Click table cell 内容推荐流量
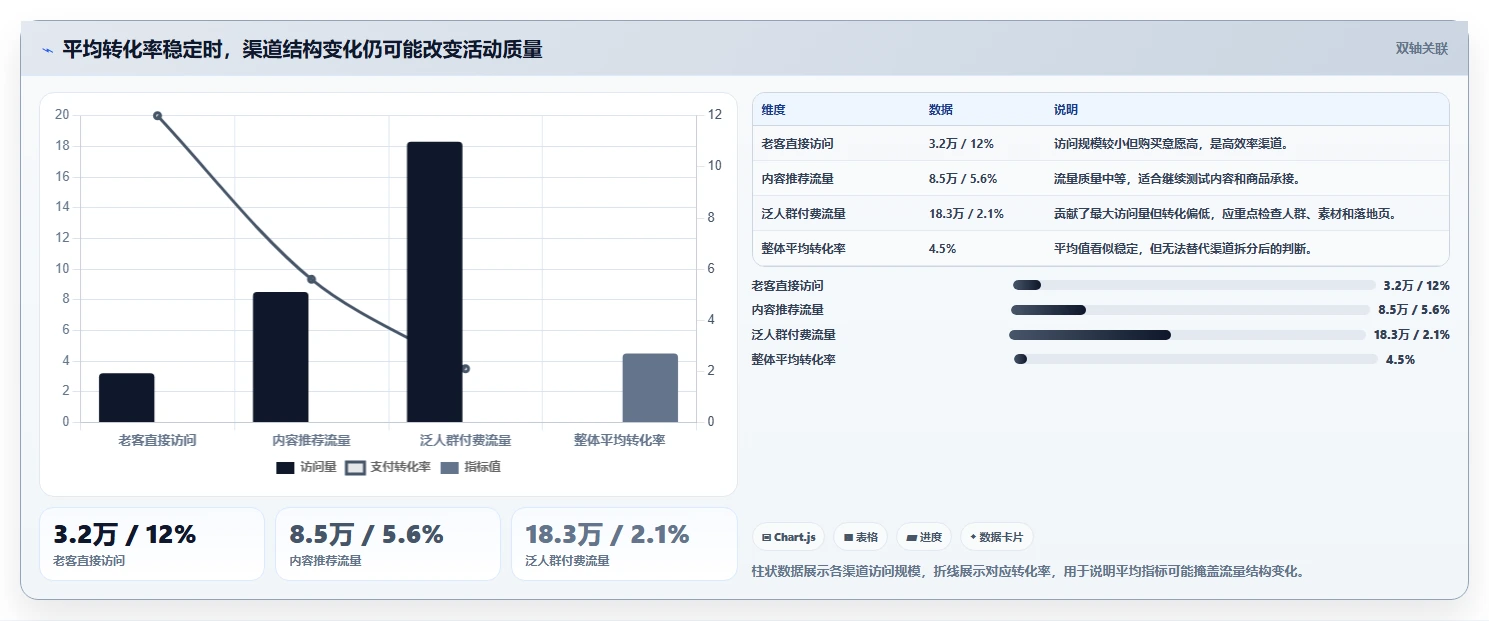The height and width of the screenshot is (621, 1489). pos(797,179)
